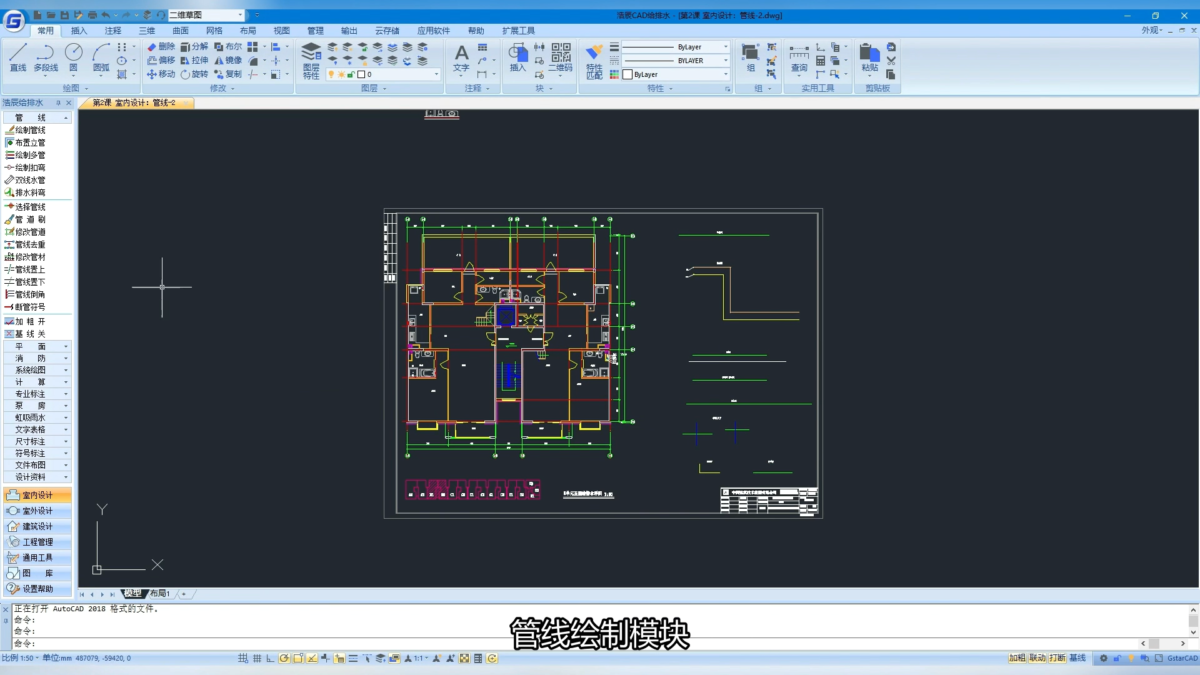Open the BYLAYER lineweight dropdown
Viewport: 1200px width, 675px height.
[675, 61]
